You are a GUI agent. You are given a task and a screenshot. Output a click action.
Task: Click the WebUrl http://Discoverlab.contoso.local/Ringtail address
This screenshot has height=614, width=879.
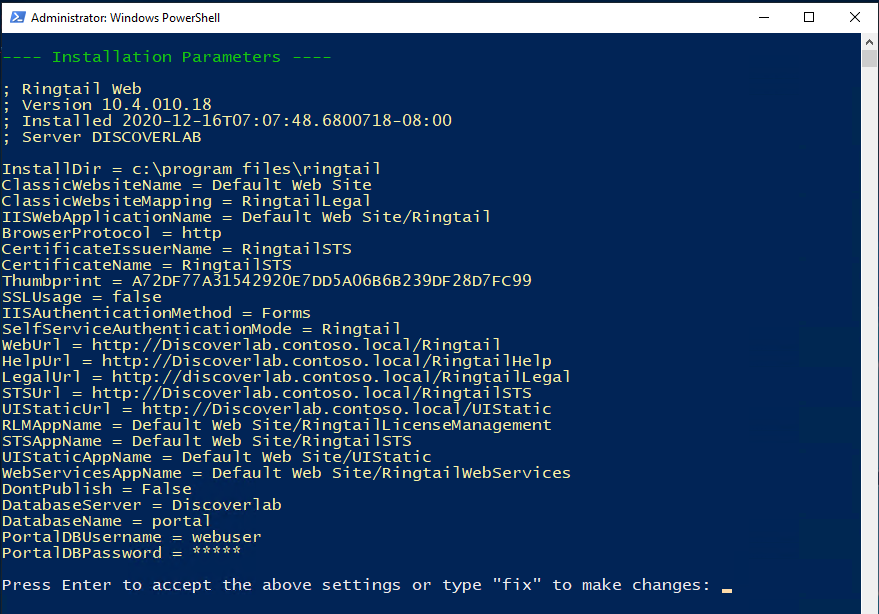296,345
